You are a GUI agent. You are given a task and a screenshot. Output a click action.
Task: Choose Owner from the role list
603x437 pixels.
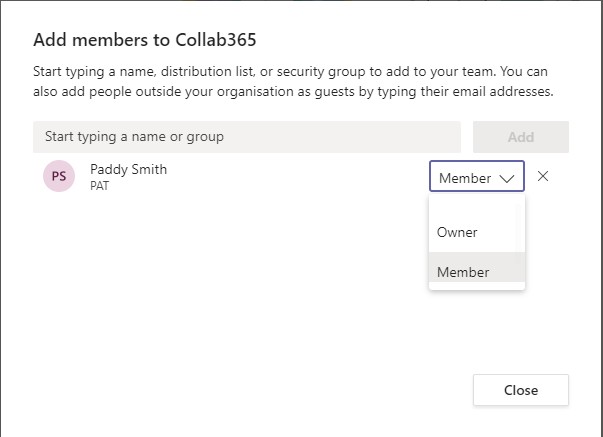[x=476, y=232]
